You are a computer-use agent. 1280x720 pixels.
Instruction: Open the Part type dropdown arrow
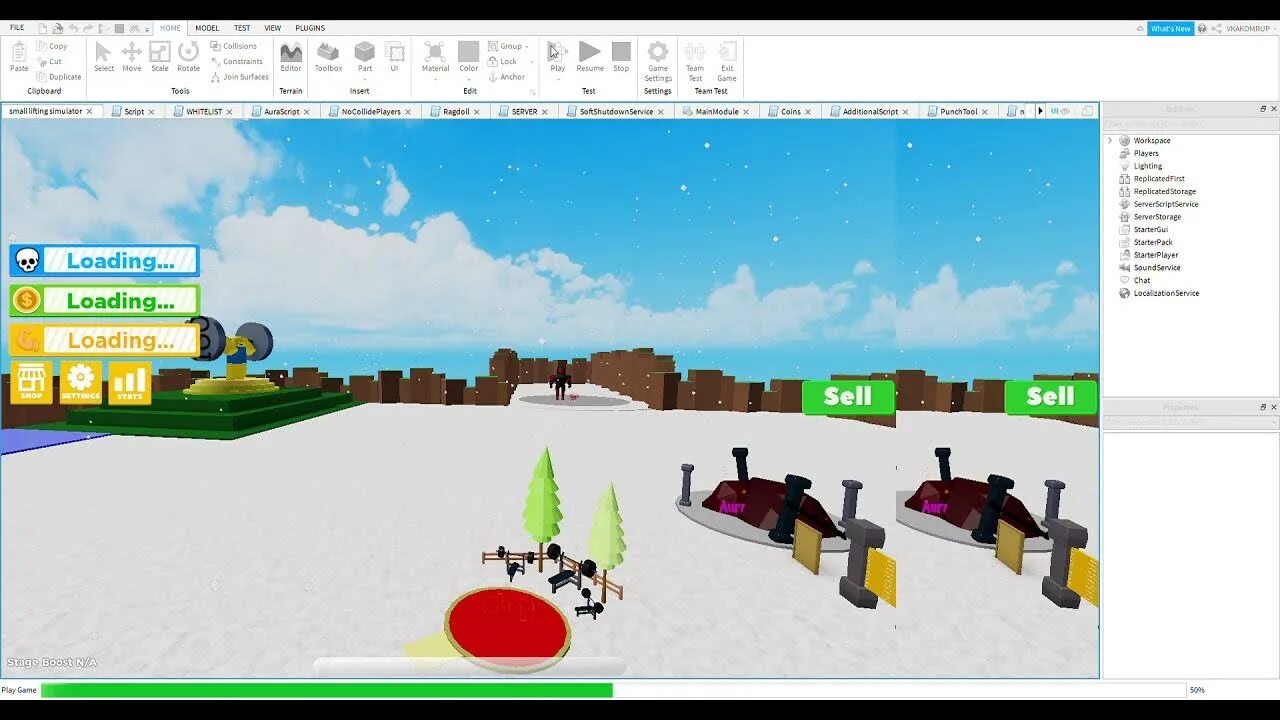tap(365, 78)
